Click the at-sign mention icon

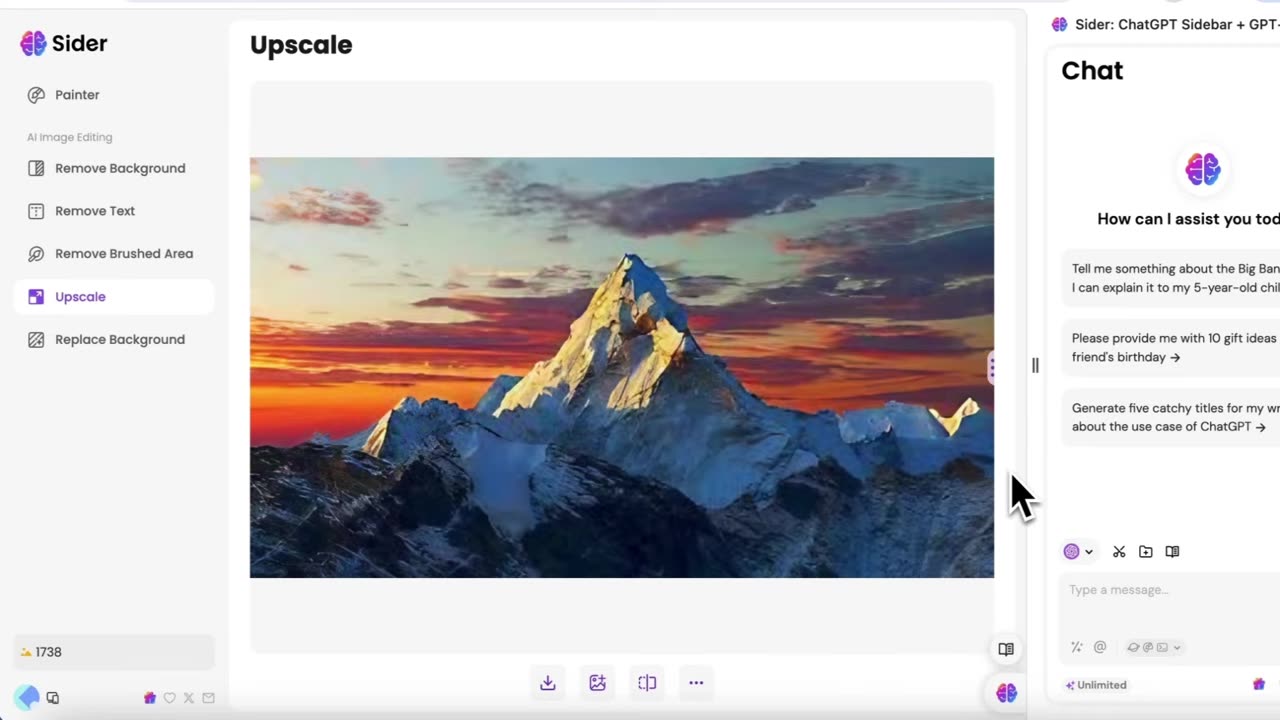click(1100, 647)
